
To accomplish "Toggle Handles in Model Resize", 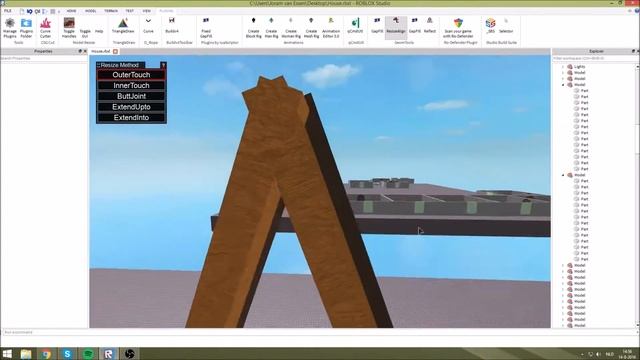I will coord(69,28).
